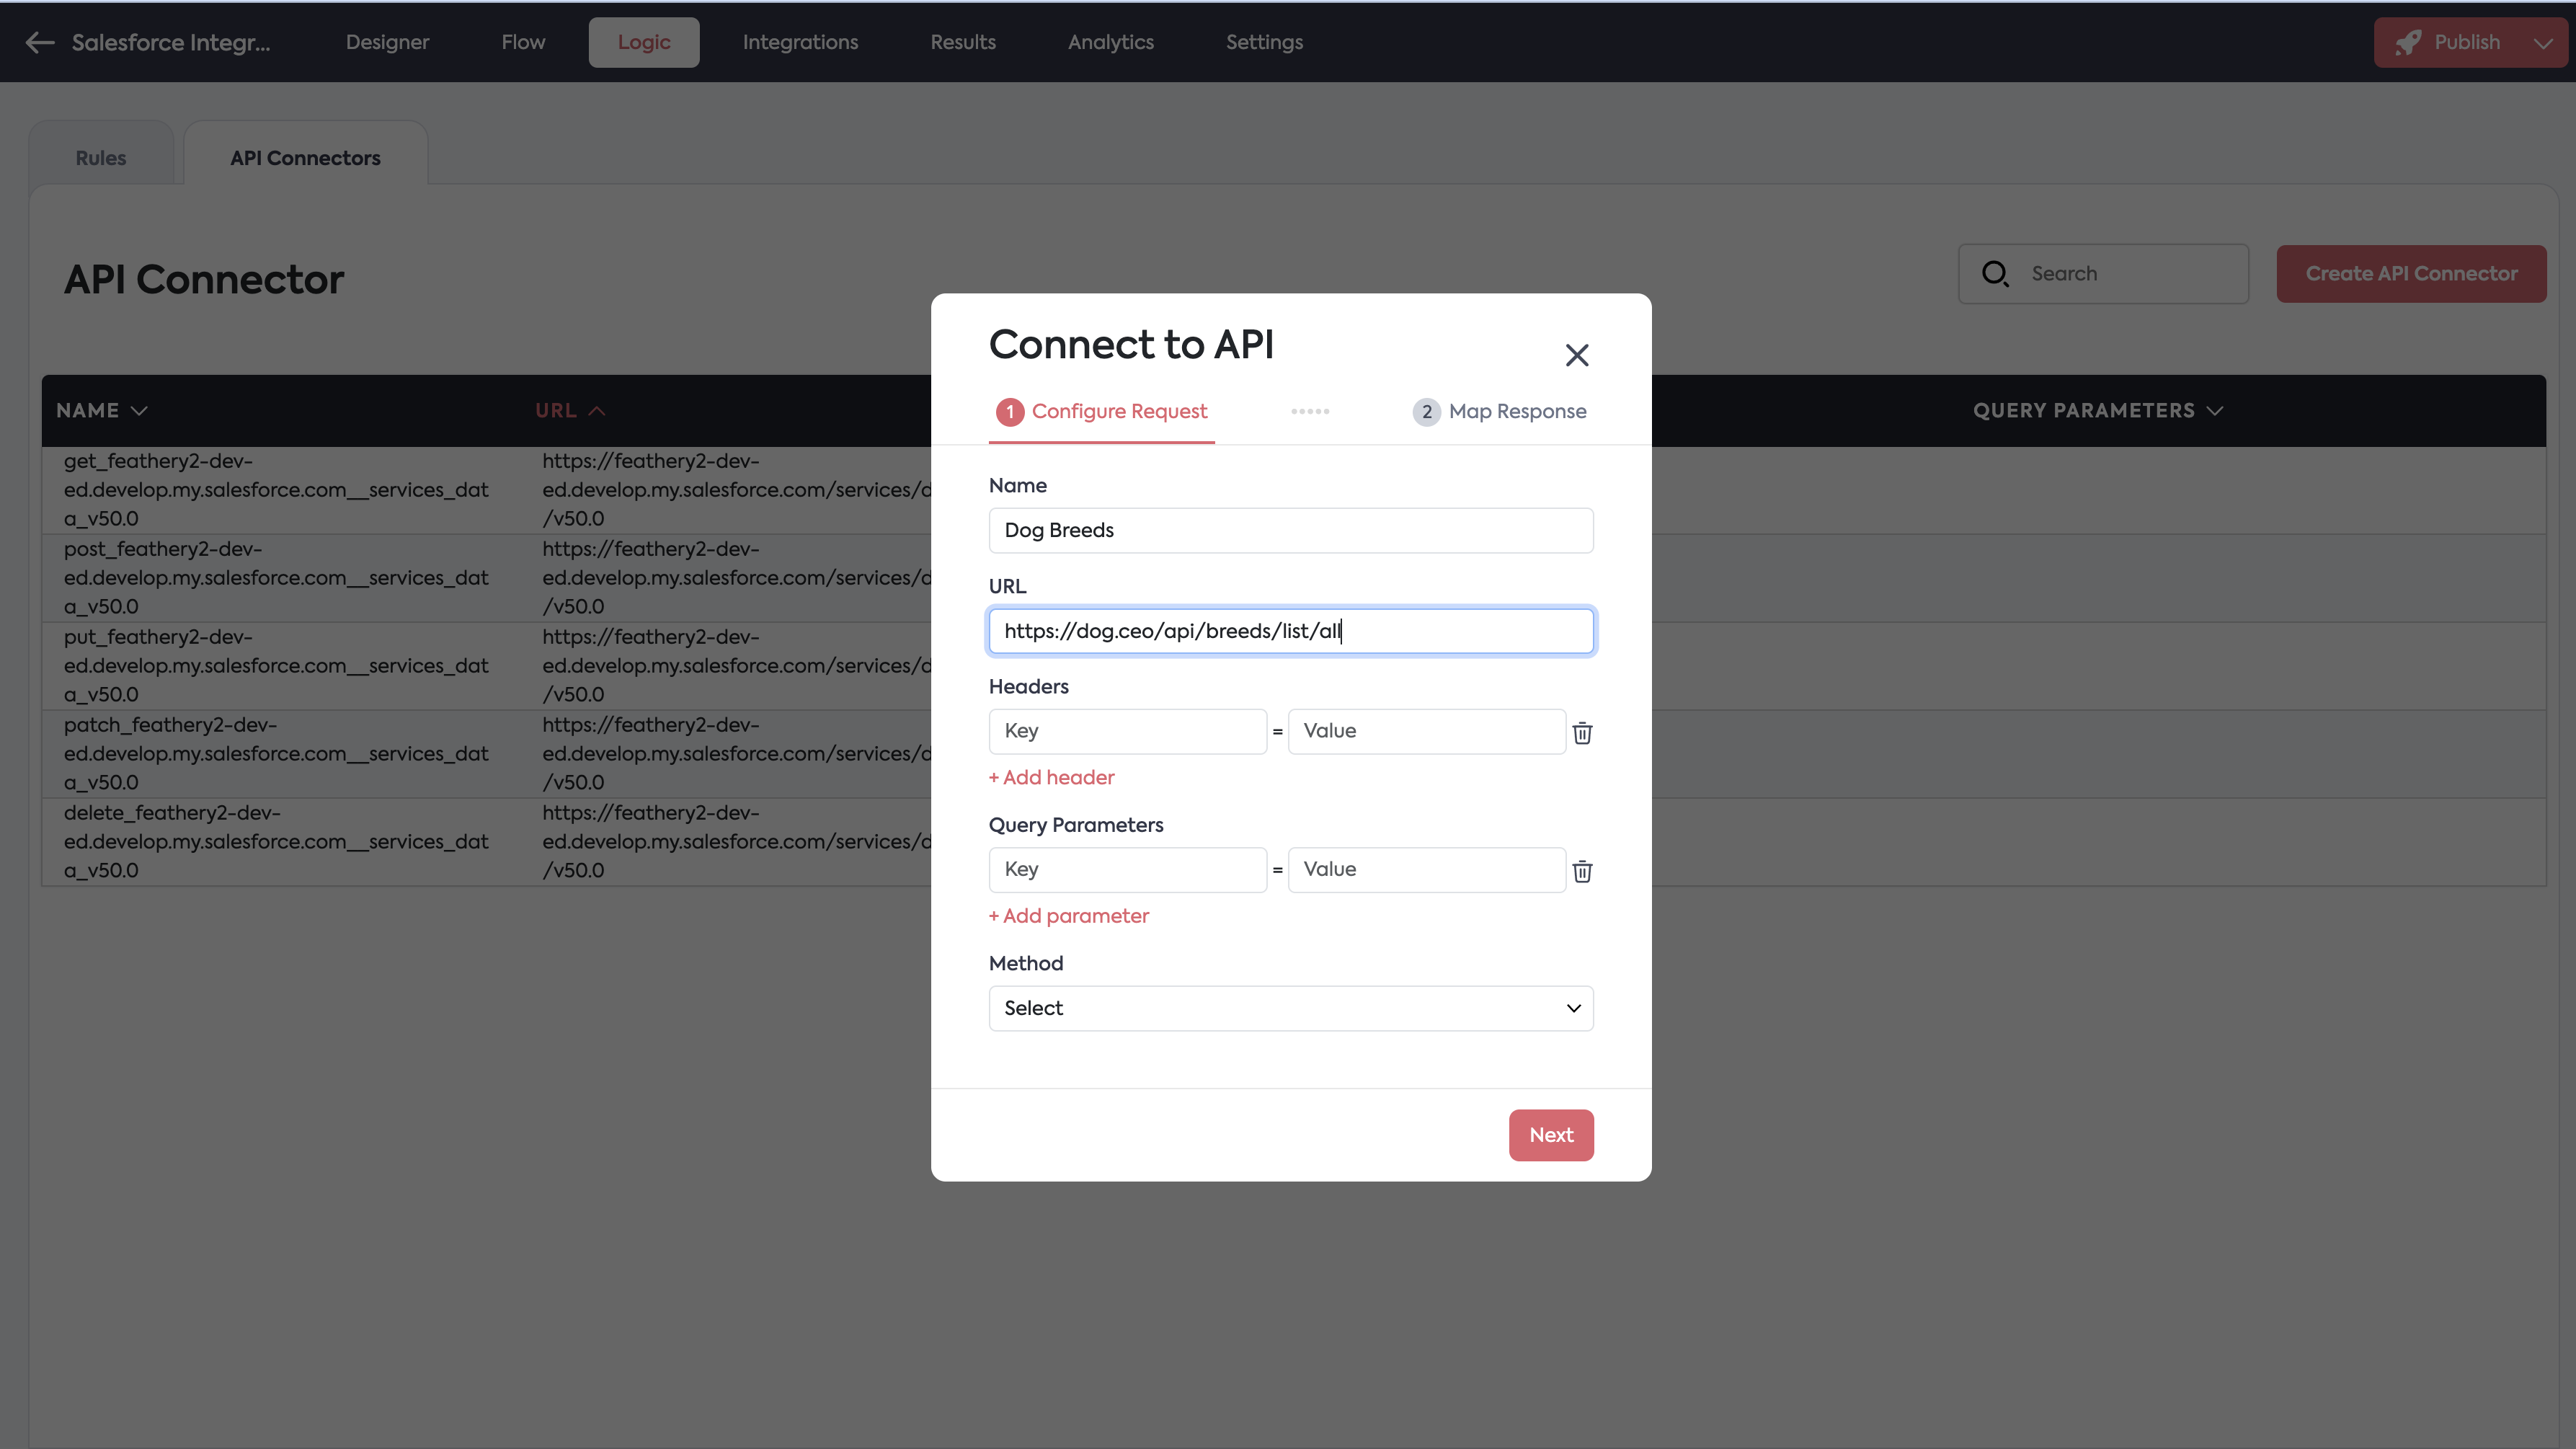Image resolution: width=2576 pixels, height=1449 pixels.
Task: Click the + Add header link
Action: point(1051,778)
